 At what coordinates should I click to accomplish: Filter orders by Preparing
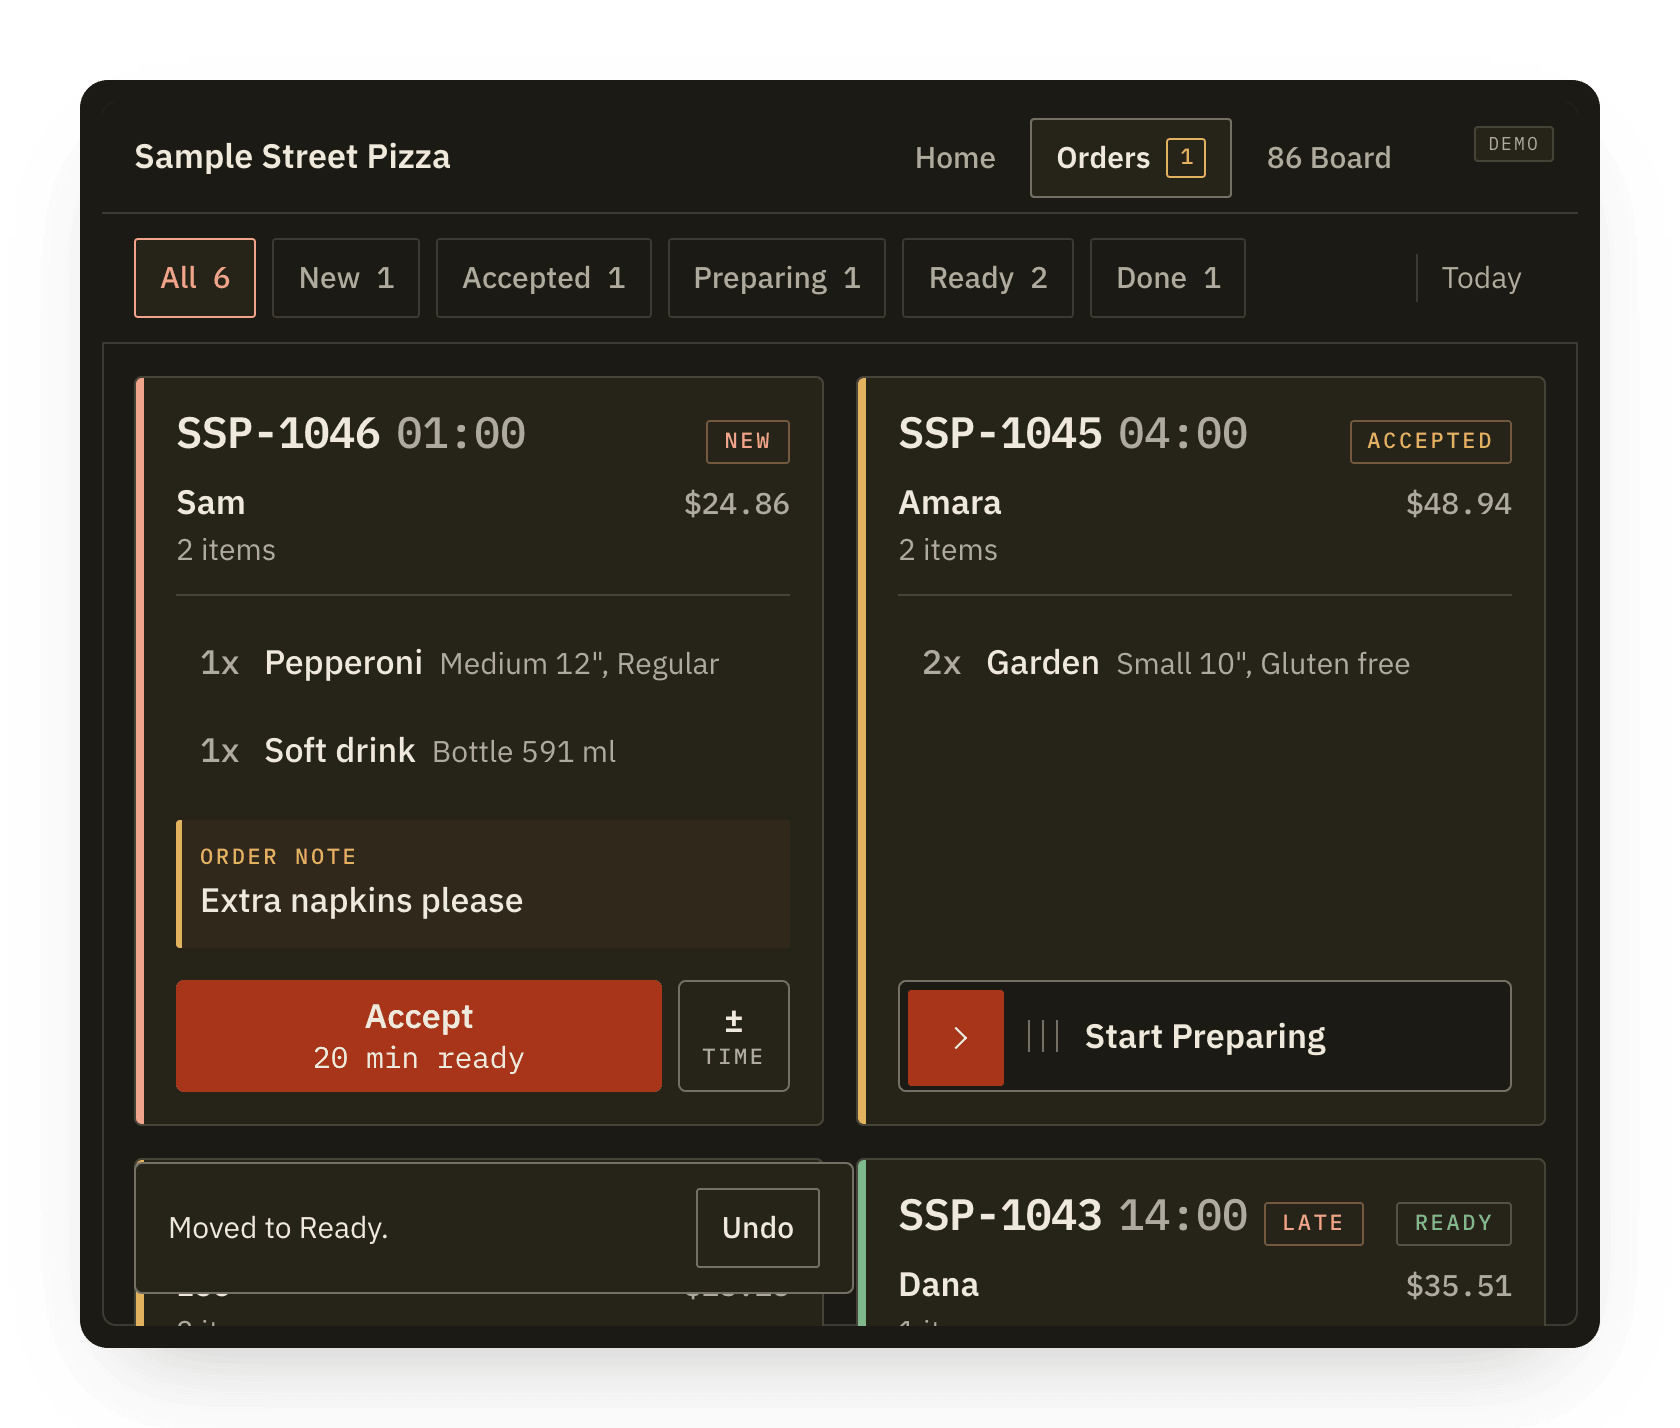[777, 278]
